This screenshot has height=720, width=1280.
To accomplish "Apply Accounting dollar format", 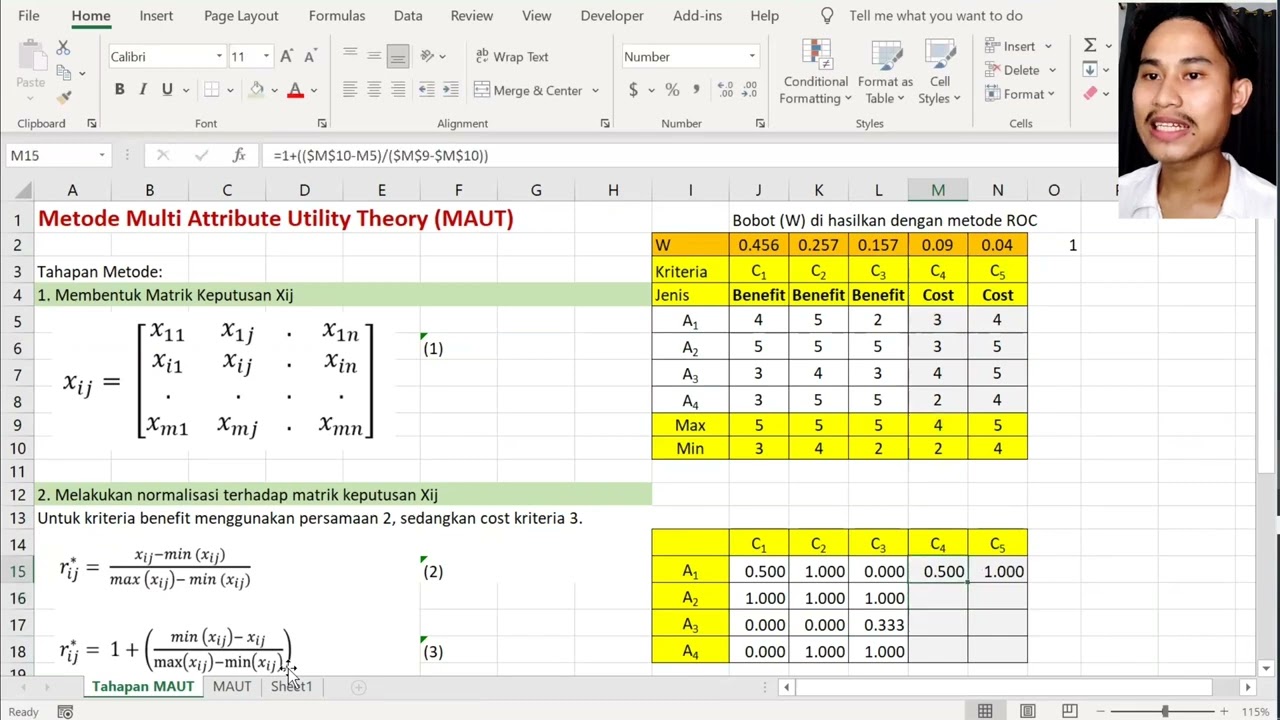I will [633, 90].
